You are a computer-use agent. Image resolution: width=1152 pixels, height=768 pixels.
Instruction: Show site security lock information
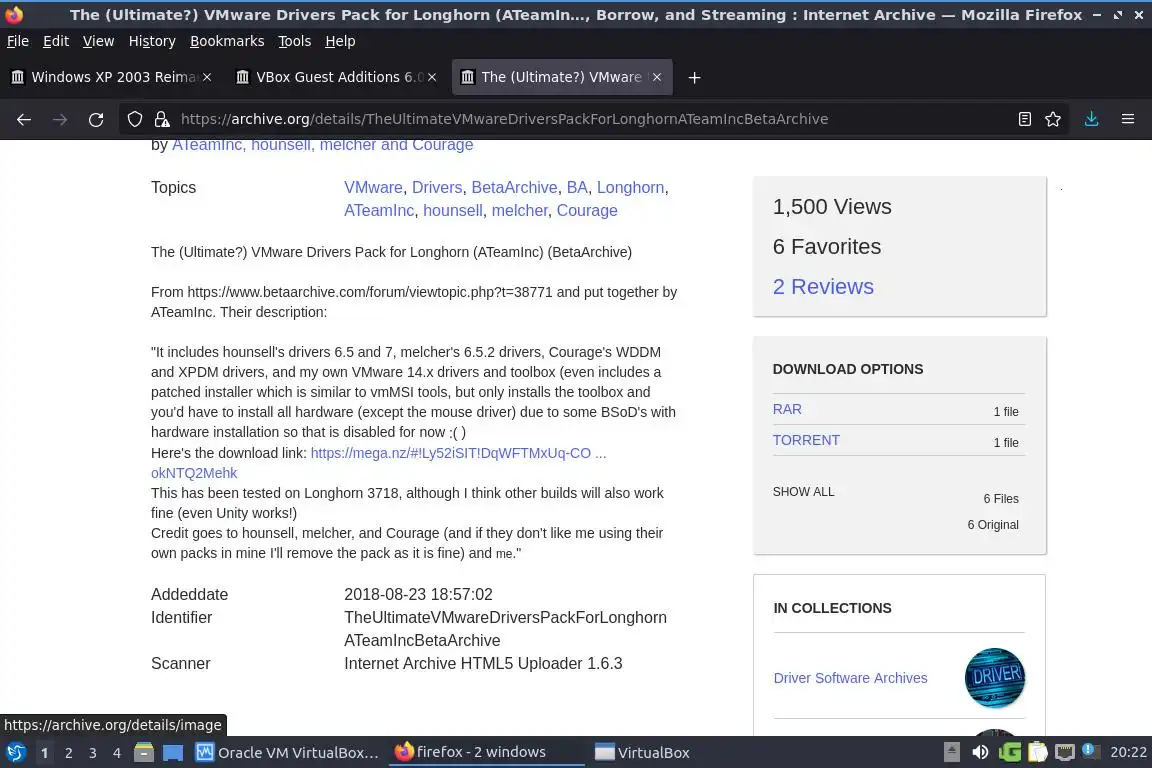(162, 119)
